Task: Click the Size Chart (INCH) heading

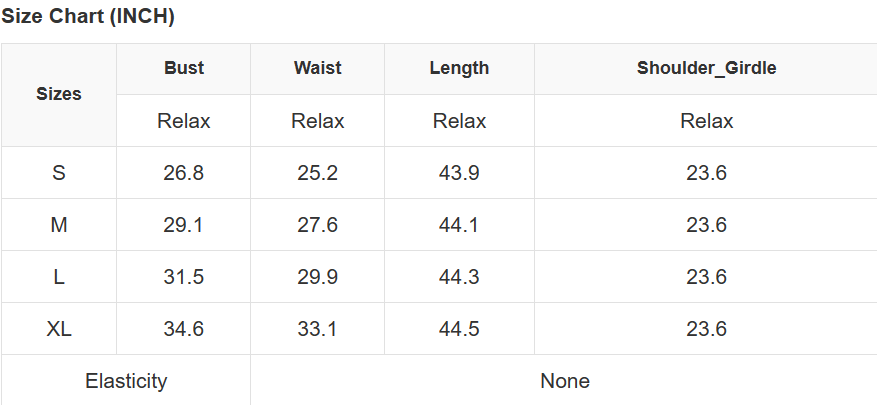Action: coord(88,17)
